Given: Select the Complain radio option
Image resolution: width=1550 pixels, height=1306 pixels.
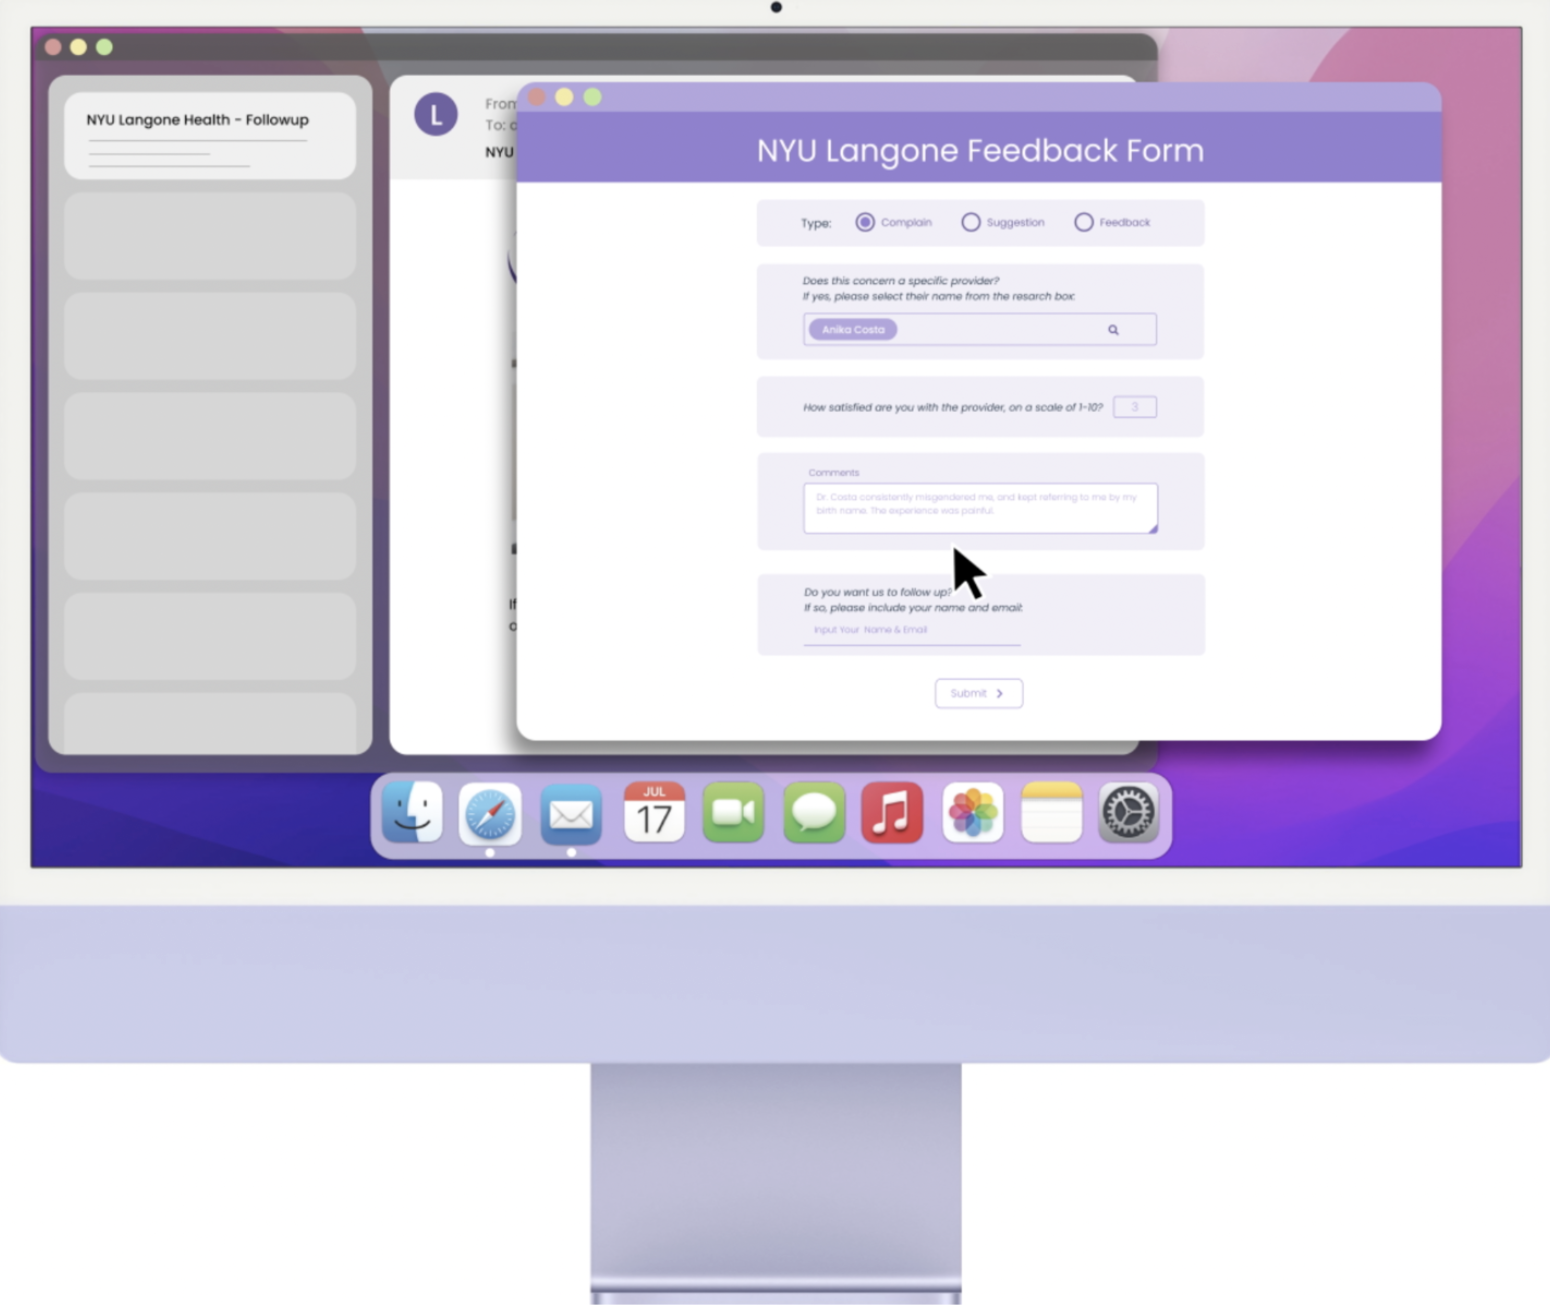Looking at the screenshot, I should [x=865, y=222].
